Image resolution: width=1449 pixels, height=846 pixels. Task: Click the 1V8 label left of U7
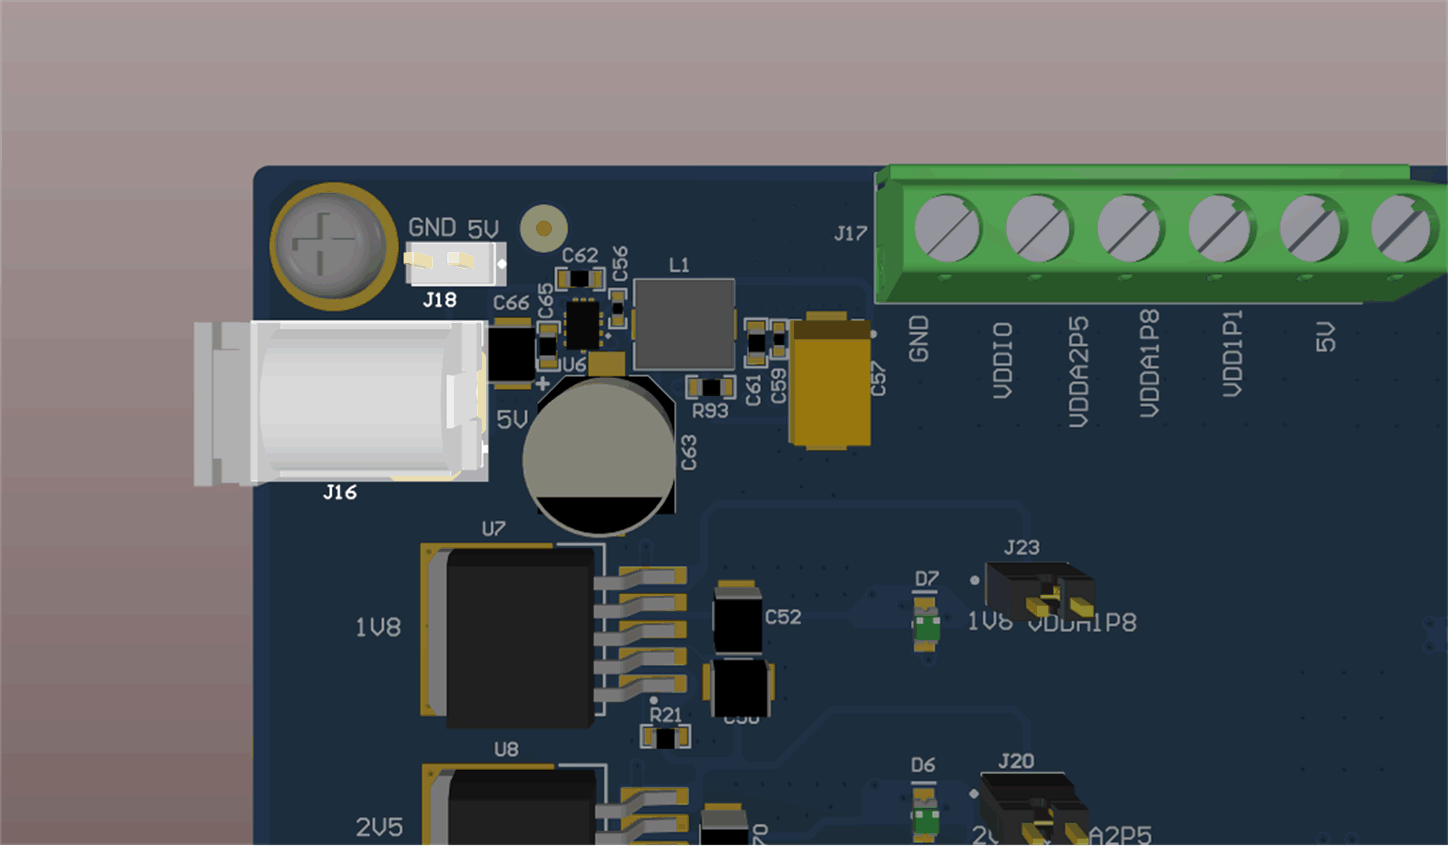[x=378, y=627]
